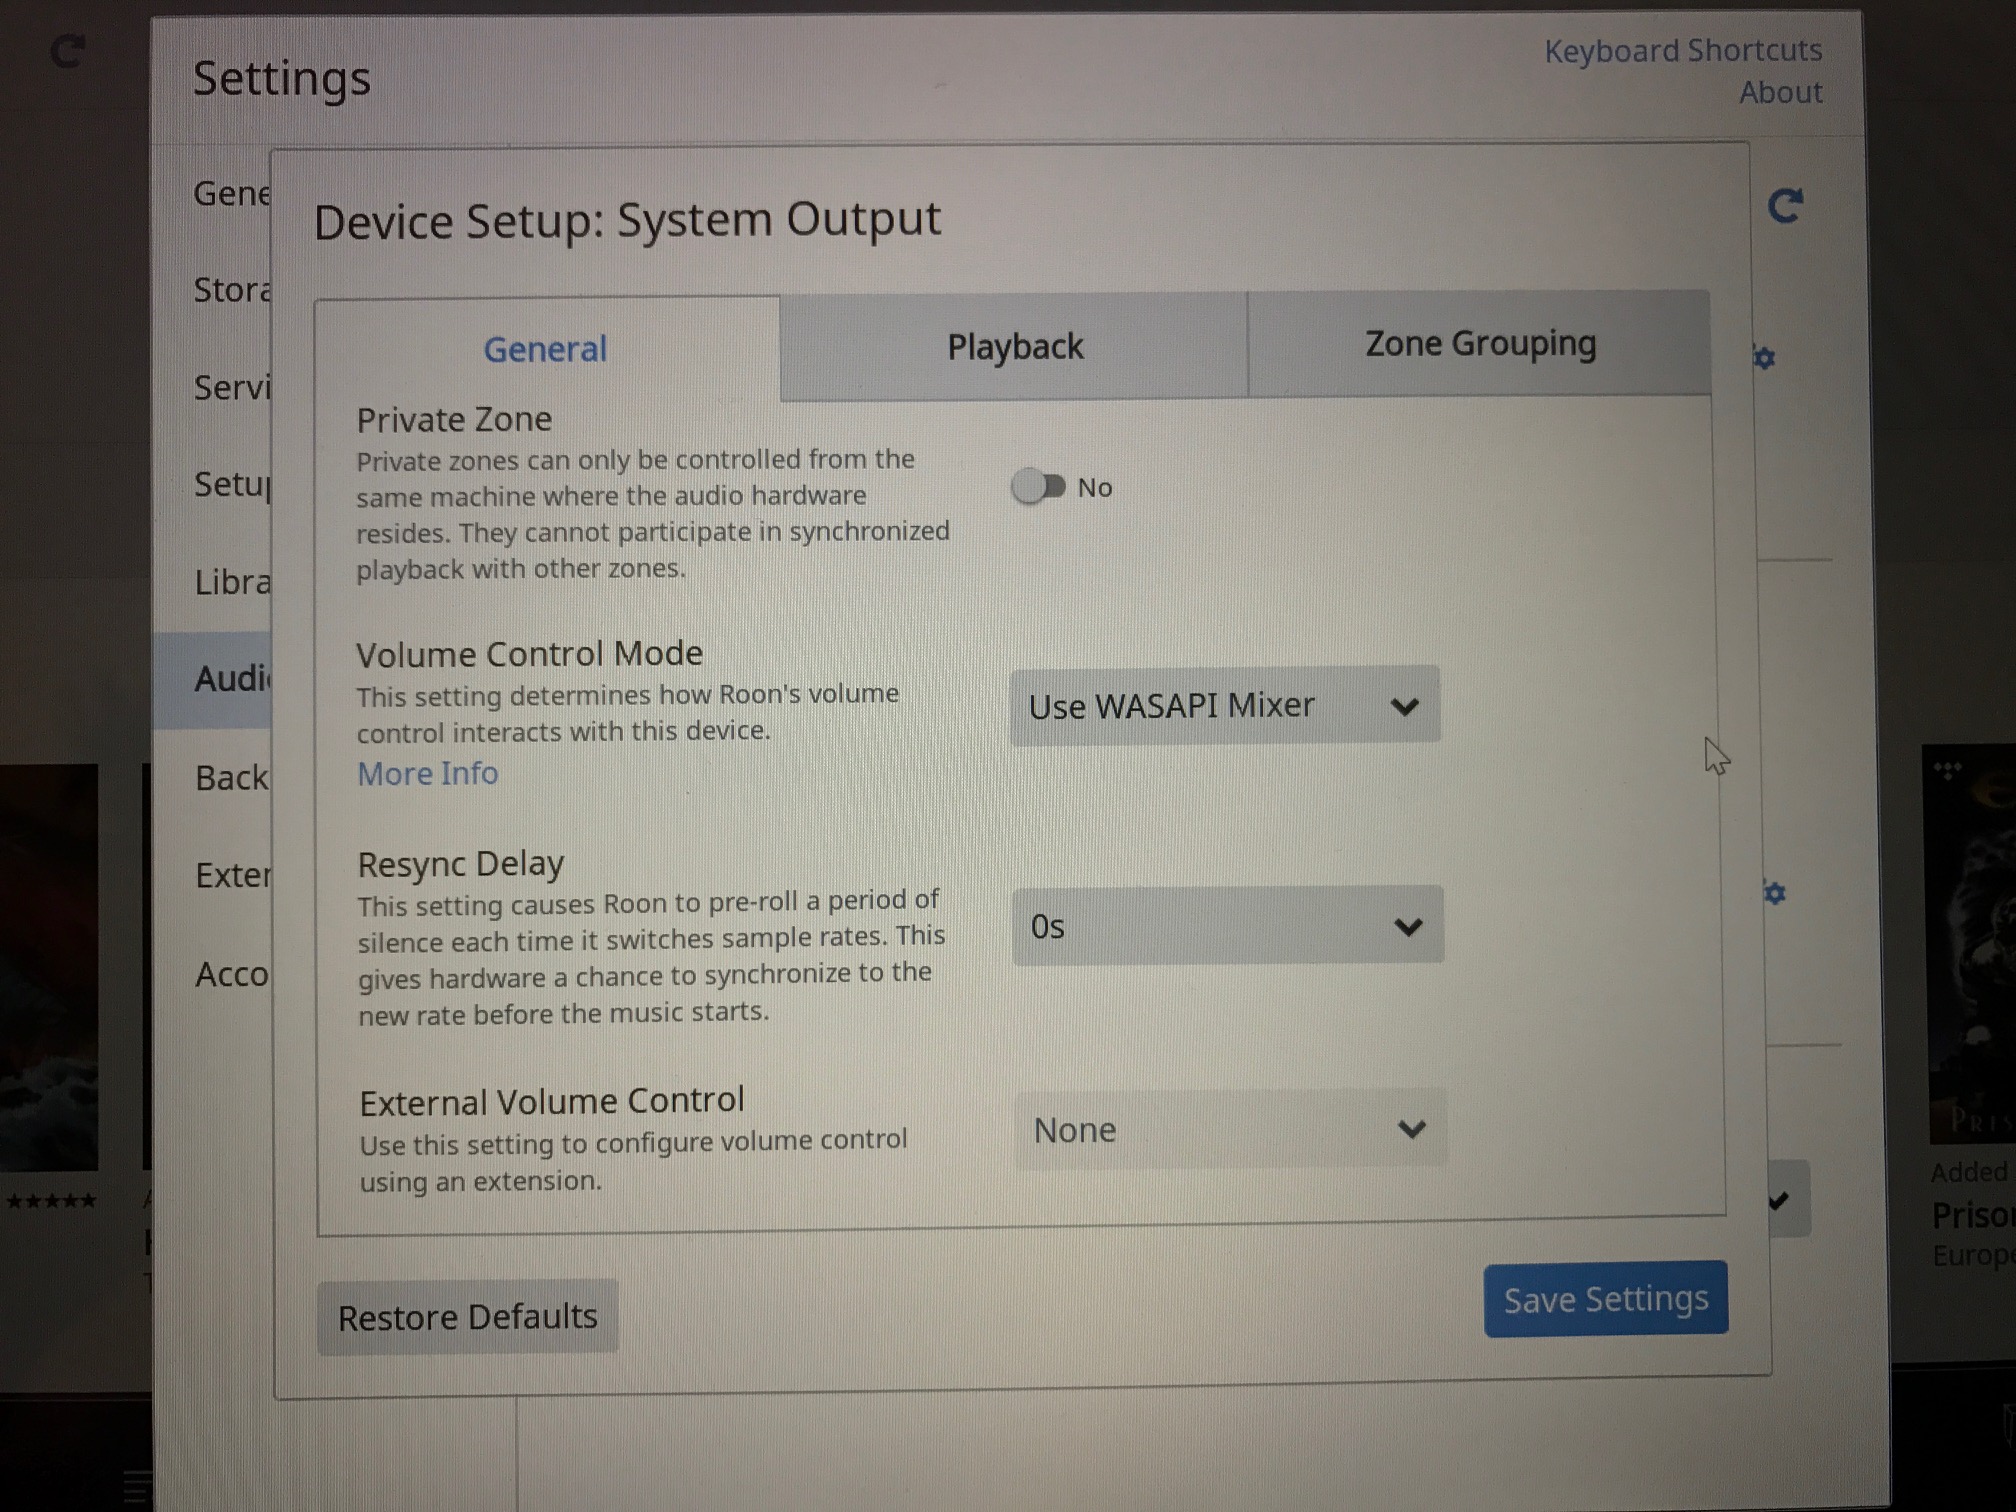Click the Save Settings button
The image size is (2016, 1512).
[1606, 1298]
